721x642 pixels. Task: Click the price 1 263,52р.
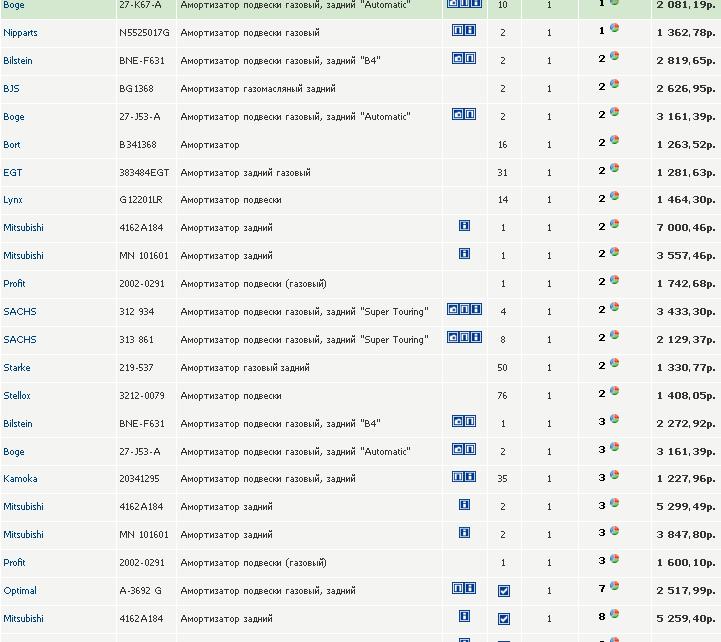point(686,144)
